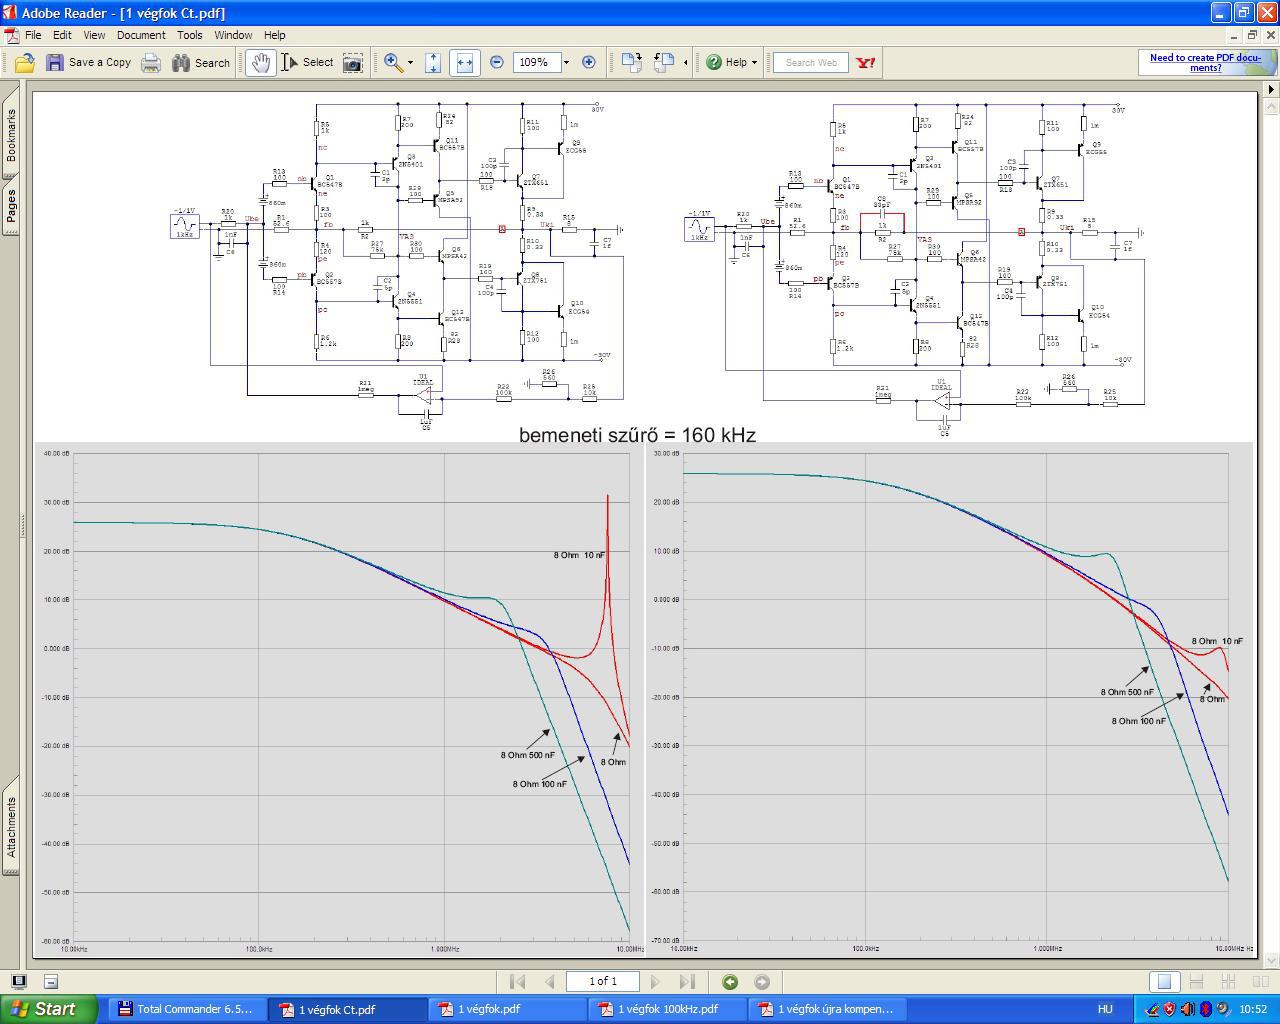Switch to Total Commander taskbar window
The height and width of the screenshot is (1024, 1280).
(187, 1009)
